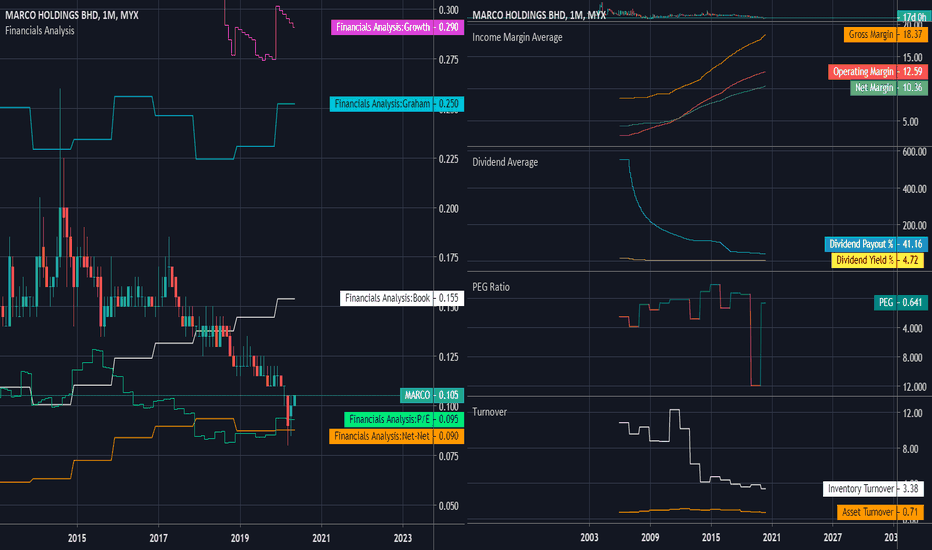Click the 2015 date on left time axis
This screenshot has height=550, width=932.
point(77,538)
